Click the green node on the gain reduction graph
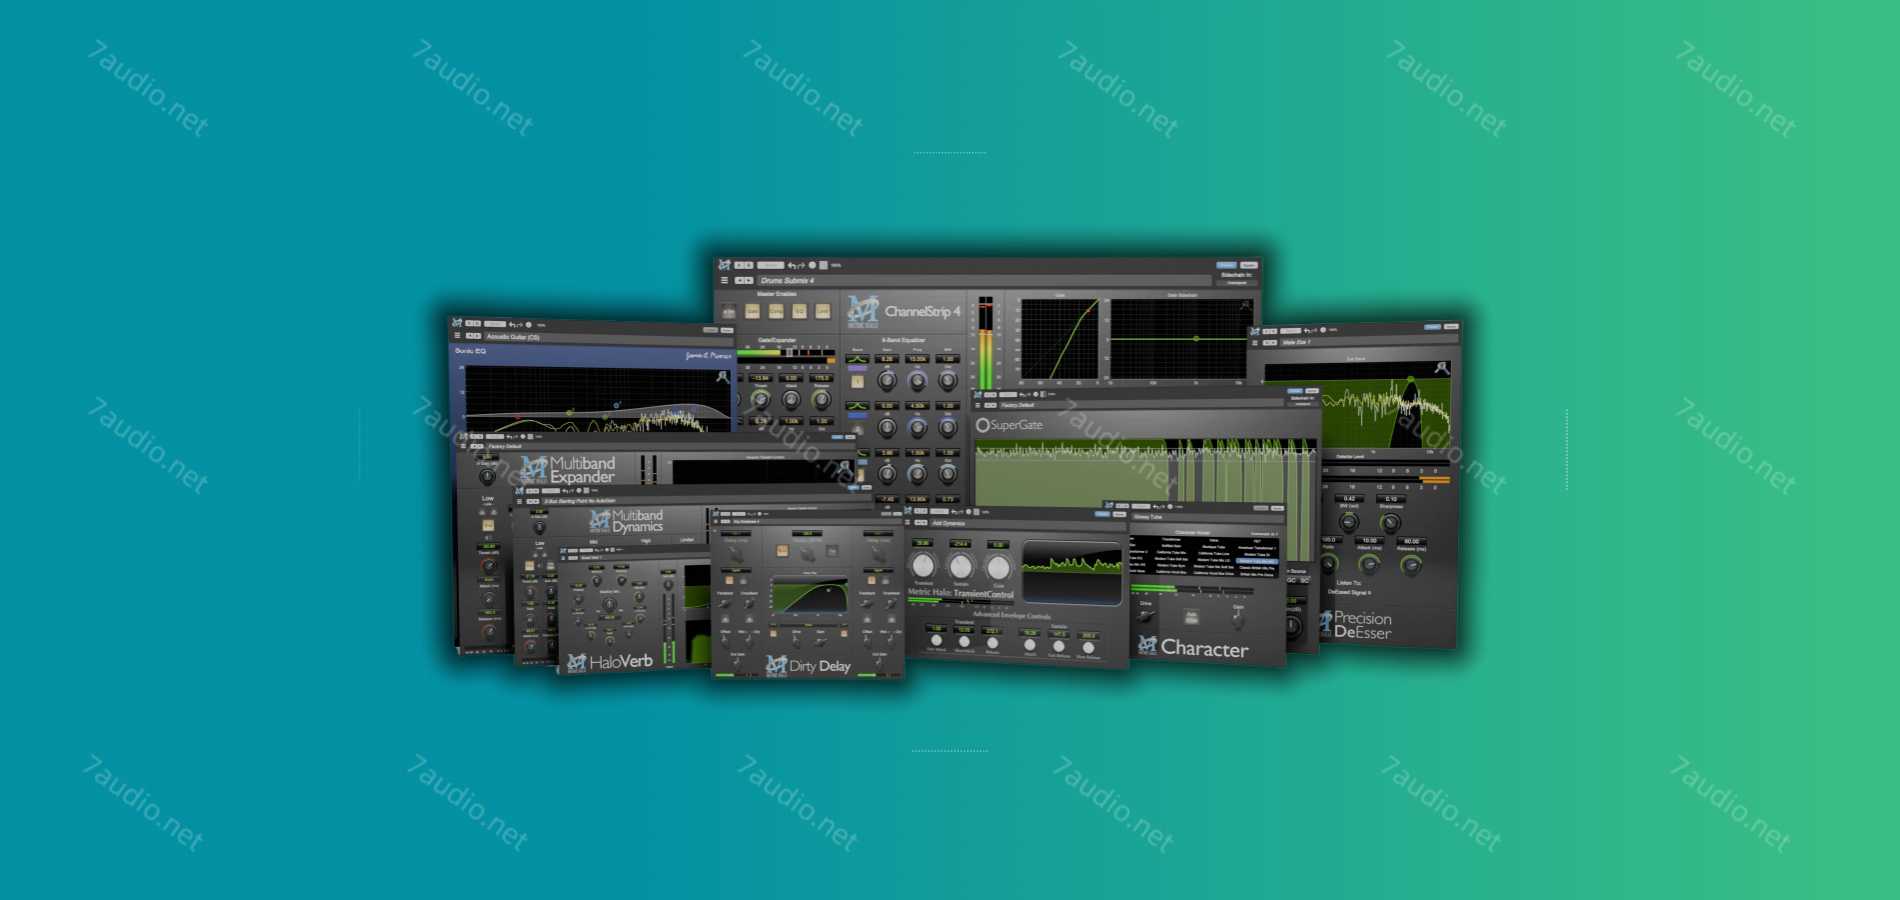This screenshot has height=900, width=1900. click(x=1196, y=338)
